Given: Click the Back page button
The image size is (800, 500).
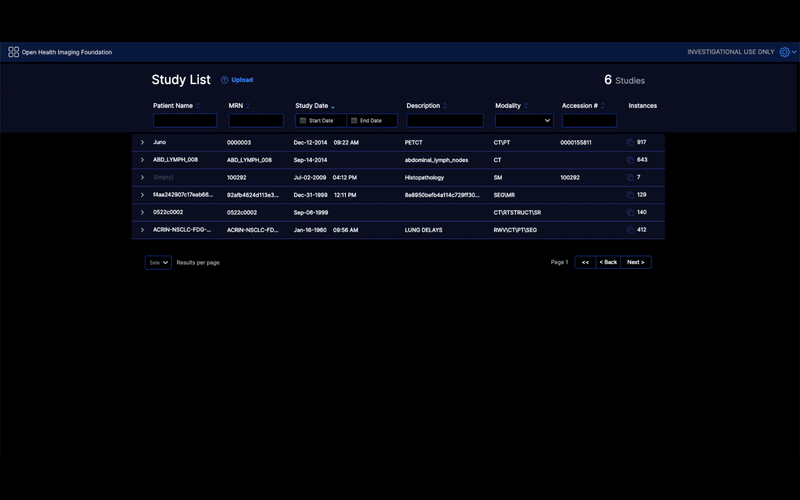Looking at the screenshot, I should pos(608,263).
